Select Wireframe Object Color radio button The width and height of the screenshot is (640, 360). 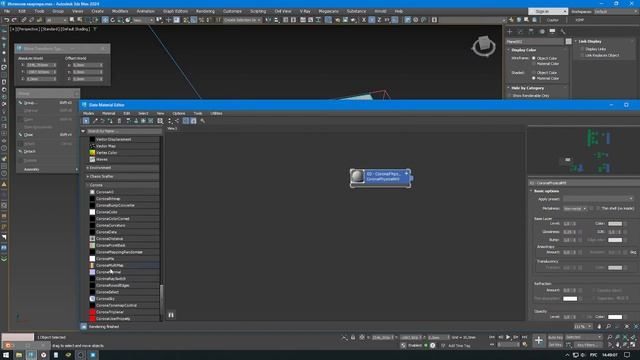(533, 58)
